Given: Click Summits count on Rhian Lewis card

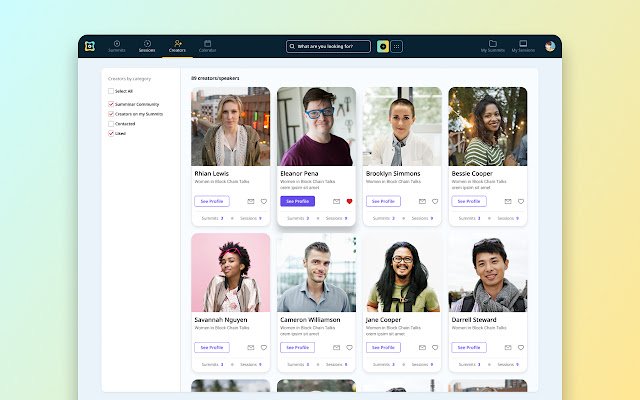Looking at the screenshot, I should tap(212, 218).
